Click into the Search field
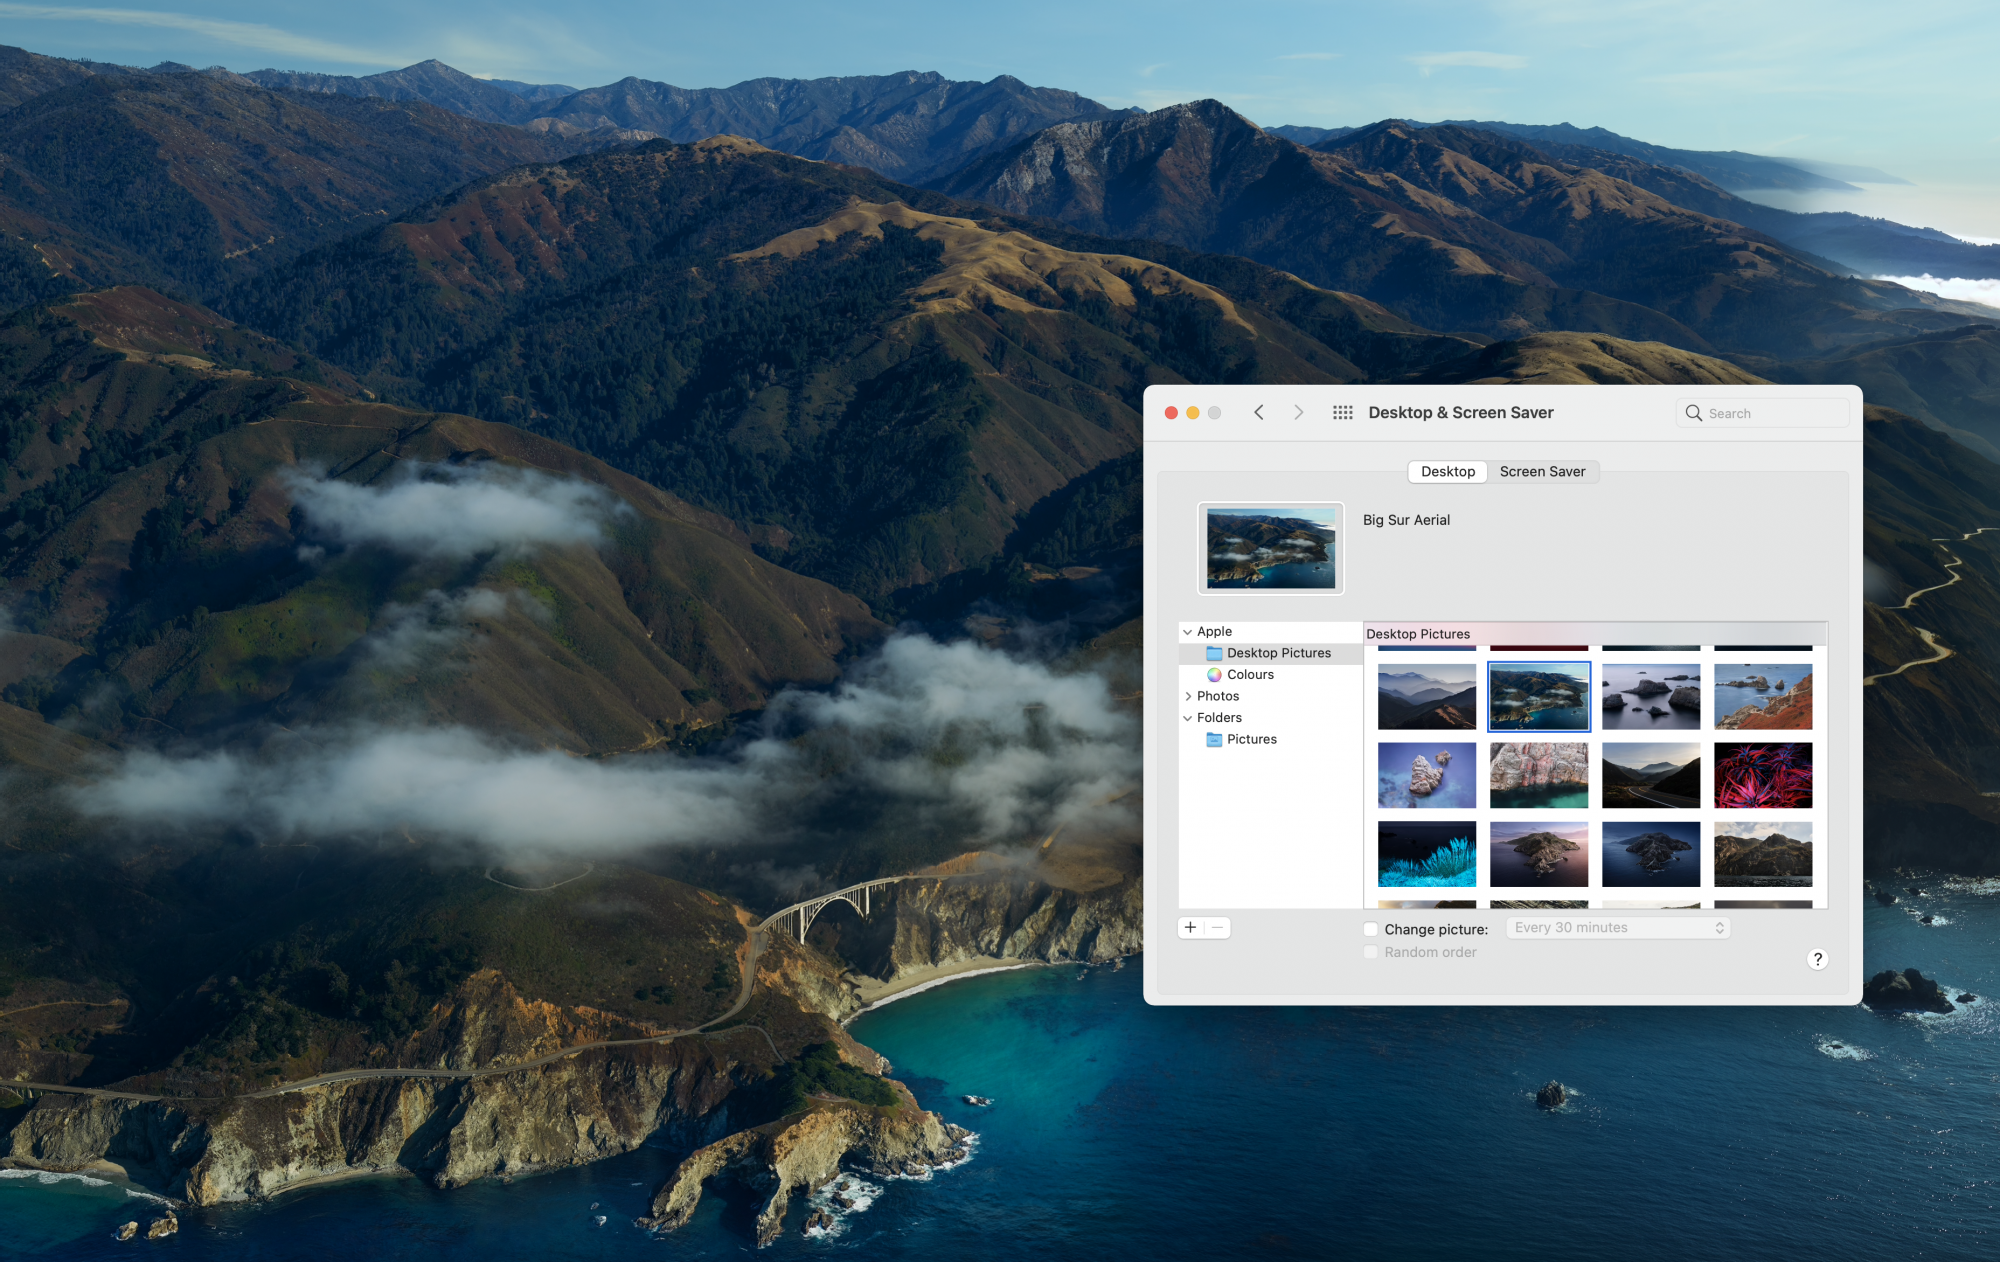2000x1262 pixels. click(1762, 413)
